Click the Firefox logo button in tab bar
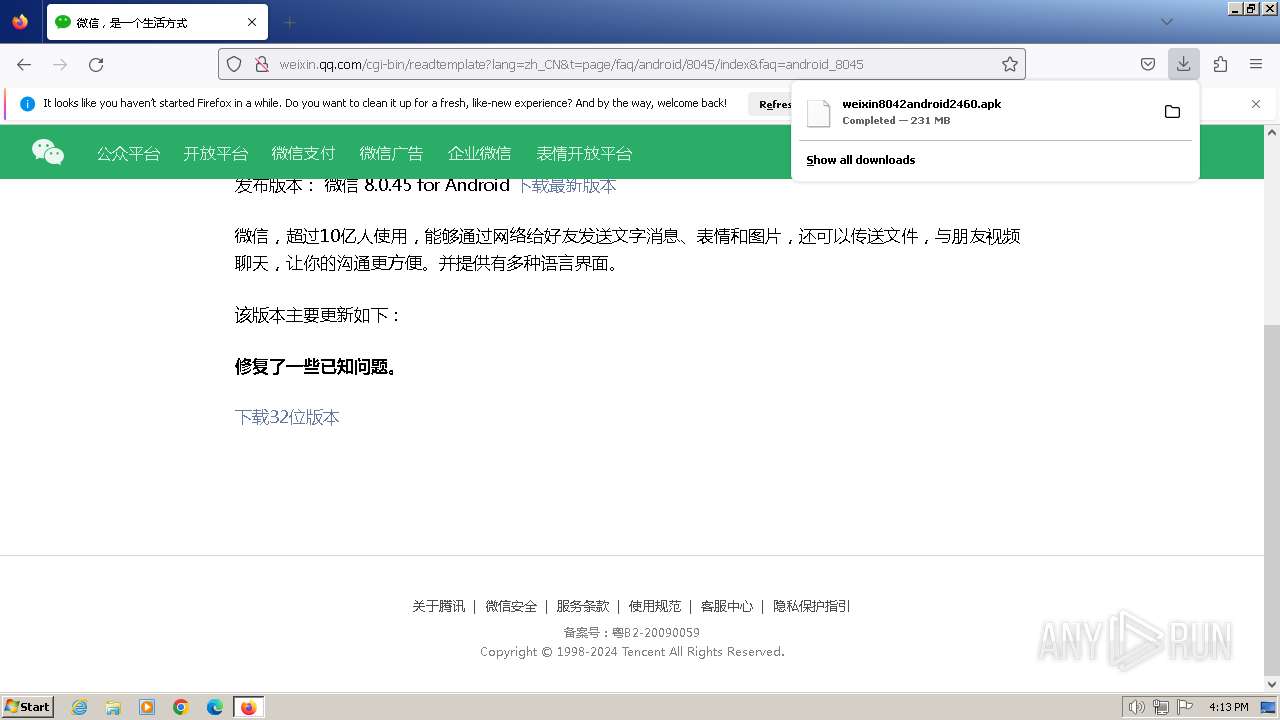The image size is (1280, 720). [x=20, y=22]
